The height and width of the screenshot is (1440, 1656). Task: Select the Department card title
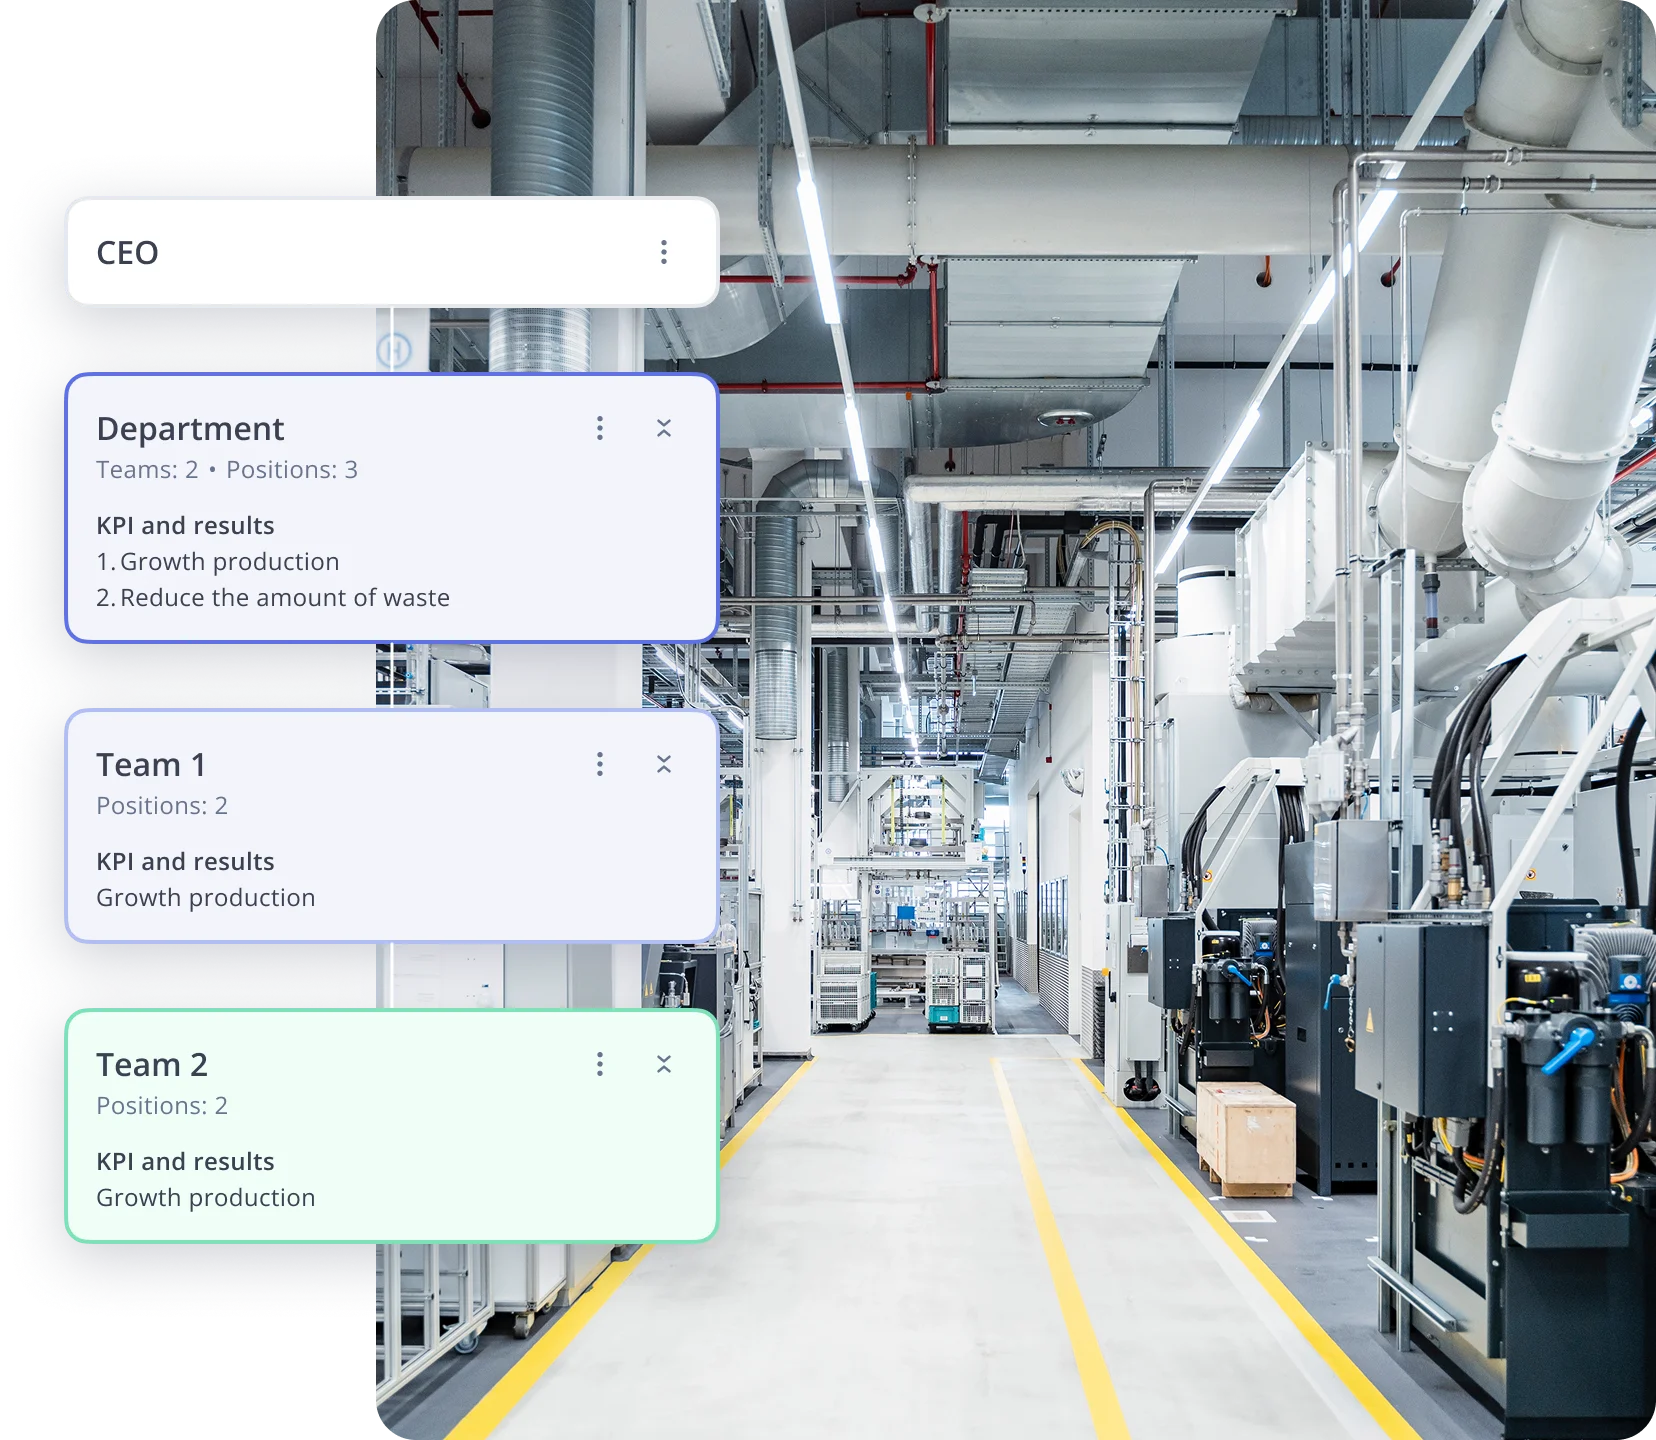190,429
